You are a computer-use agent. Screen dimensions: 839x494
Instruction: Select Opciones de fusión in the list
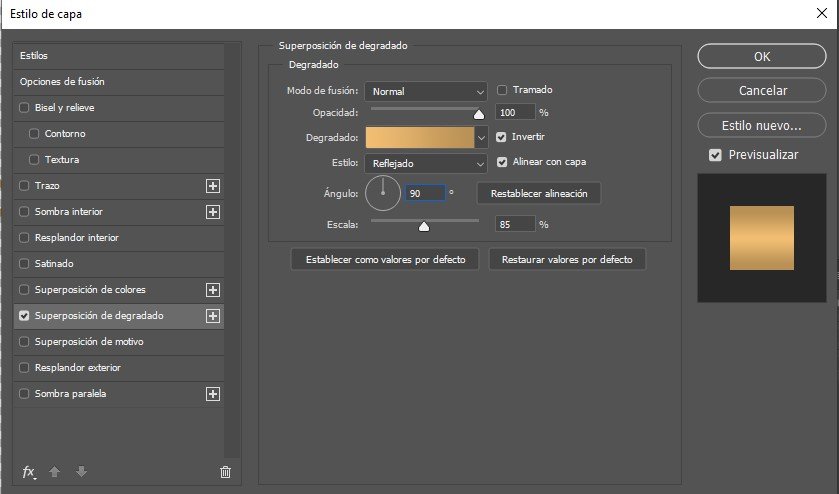62,82
